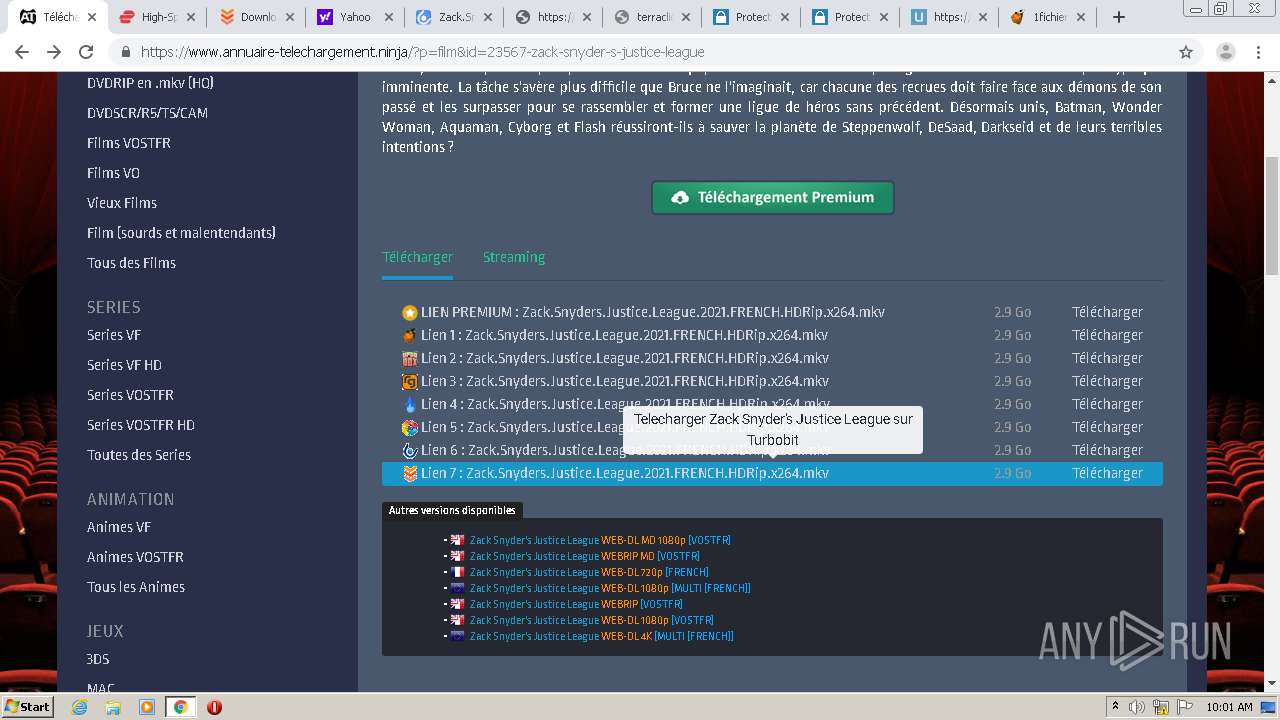The width and height of the screenshot is (1280, 720).
Task: Reload the current page
Action: (x=86, y=52)
